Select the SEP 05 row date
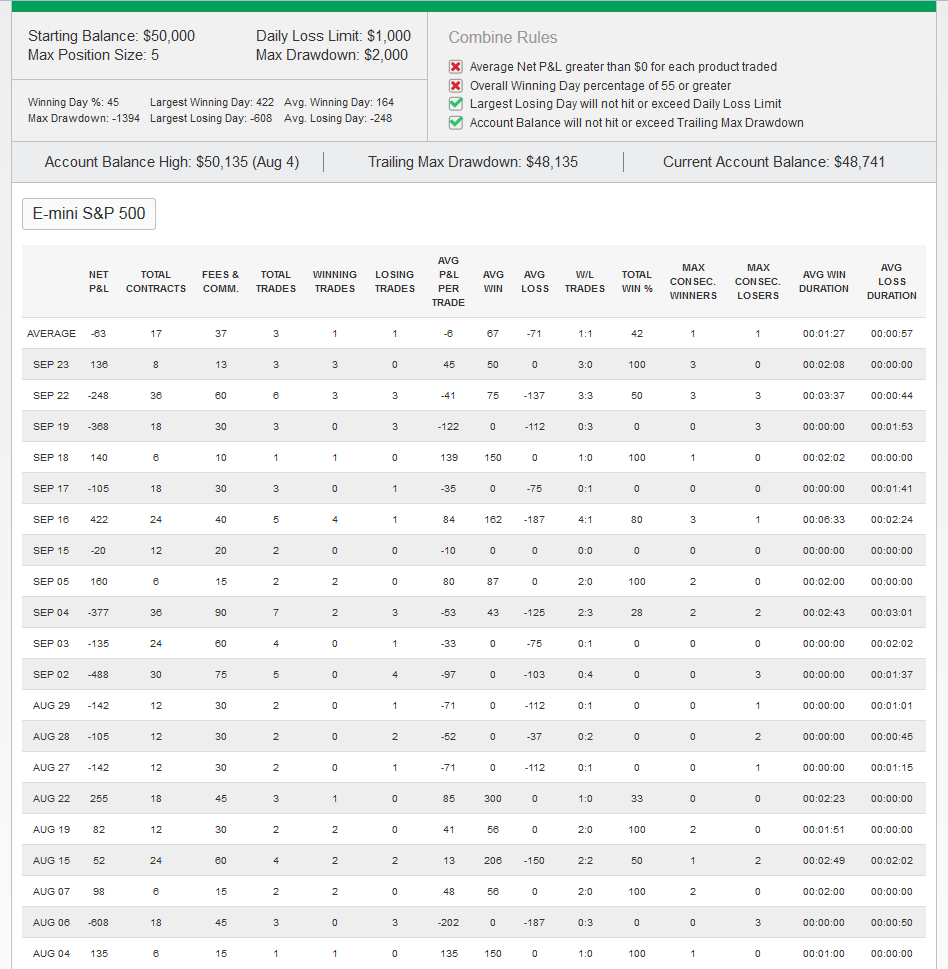The height and width of the screenshot is (969, 948). coord(51,582)
